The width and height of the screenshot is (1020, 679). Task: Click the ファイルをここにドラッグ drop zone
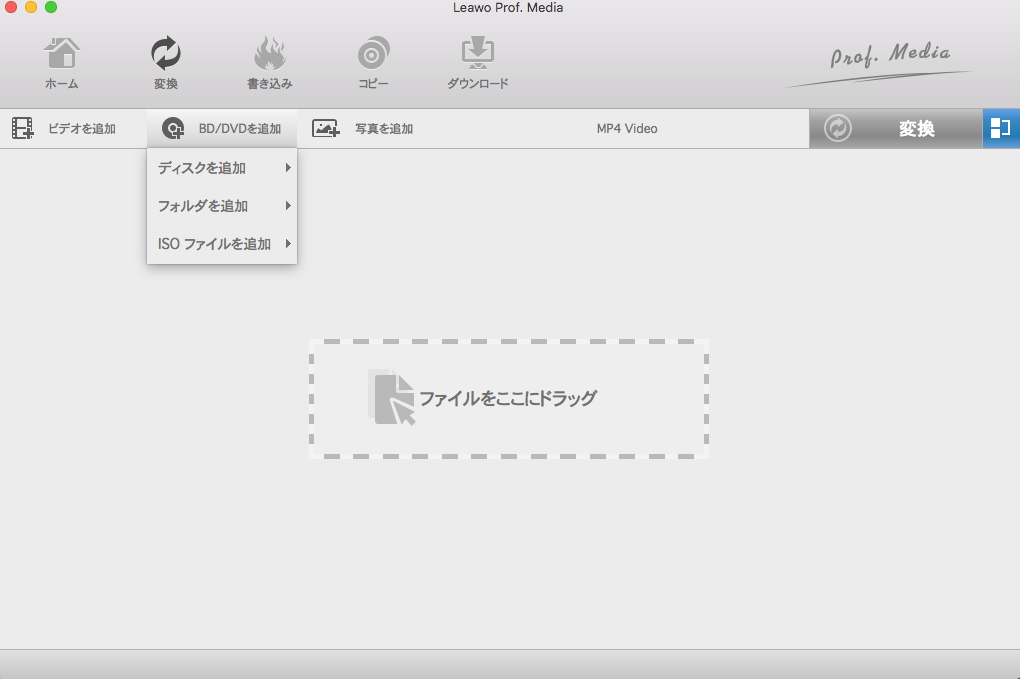coord(509,399)
